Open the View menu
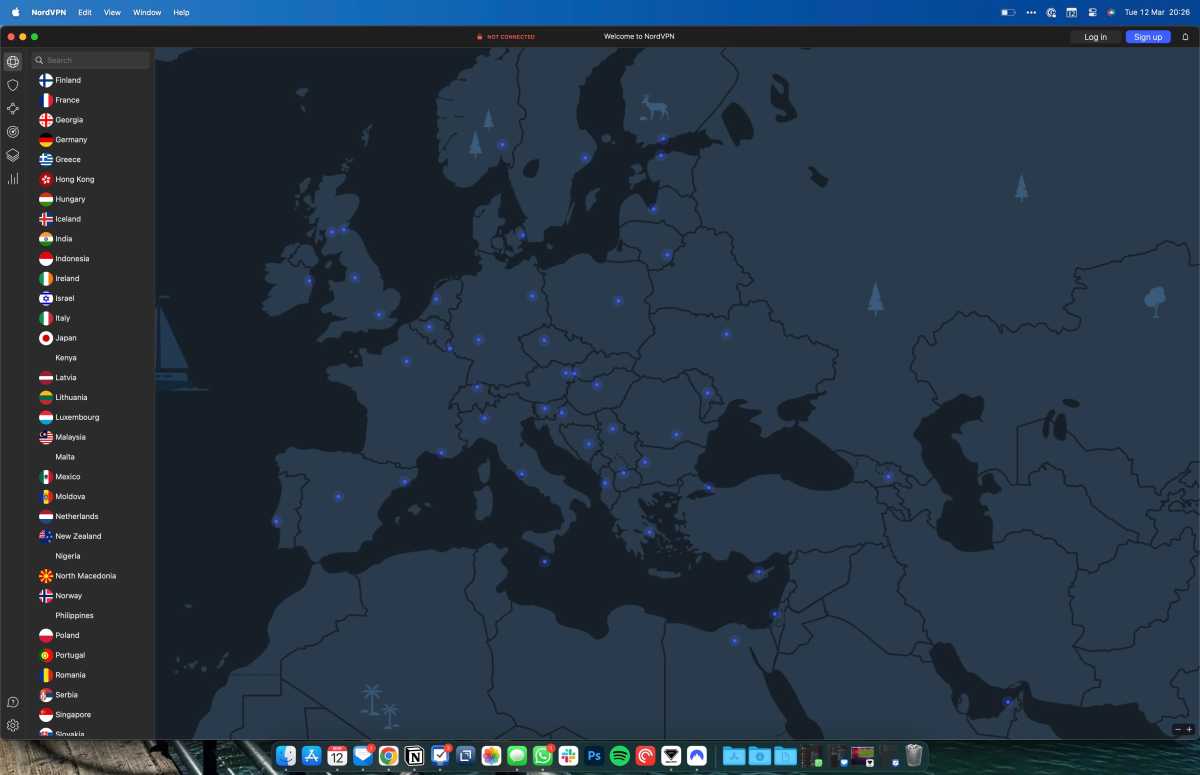The image size is (1200, 775). (x=112, y=12)
